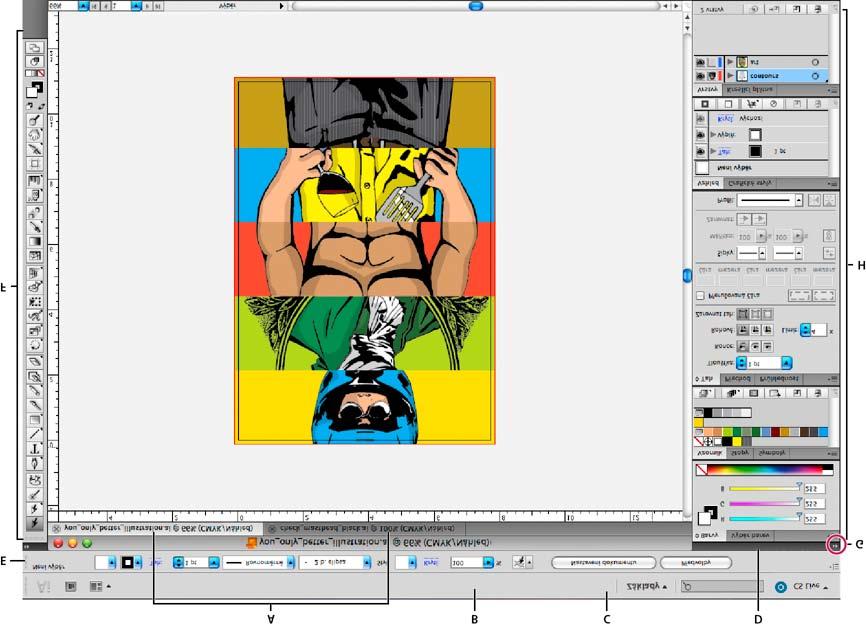Open the Průhlednost panel tab

779,379
